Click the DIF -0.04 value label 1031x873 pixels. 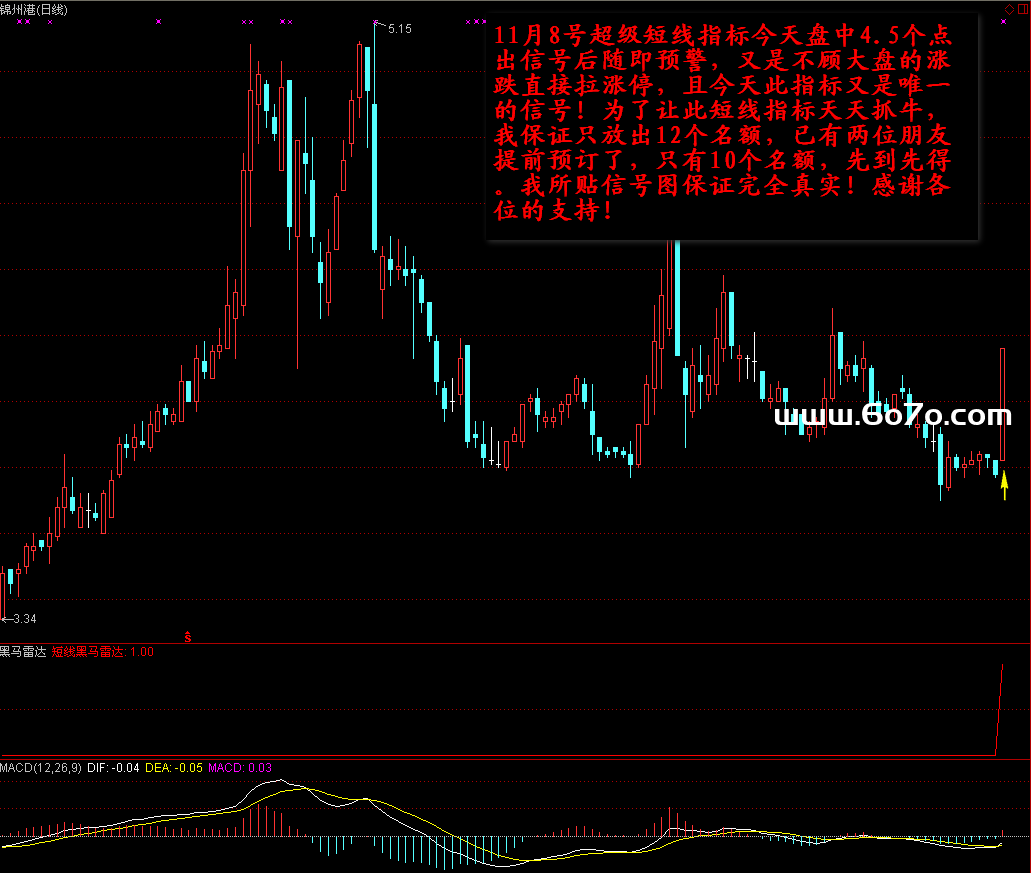click(113, 768)
